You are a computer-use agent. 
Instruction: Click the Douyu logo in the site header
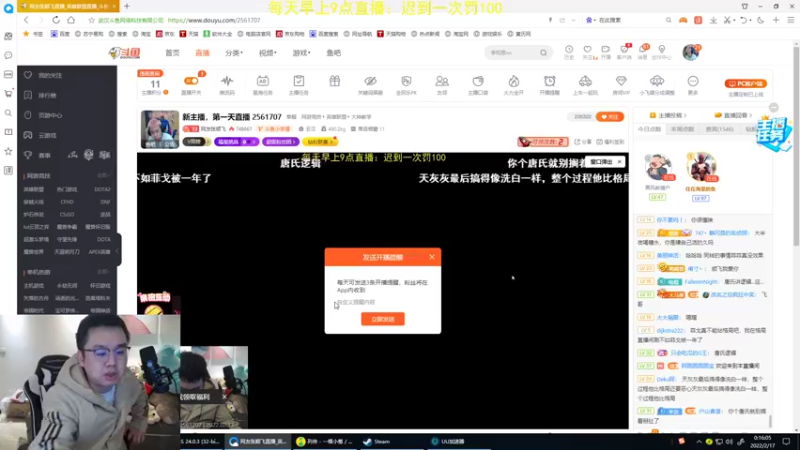tap(124, 53)
